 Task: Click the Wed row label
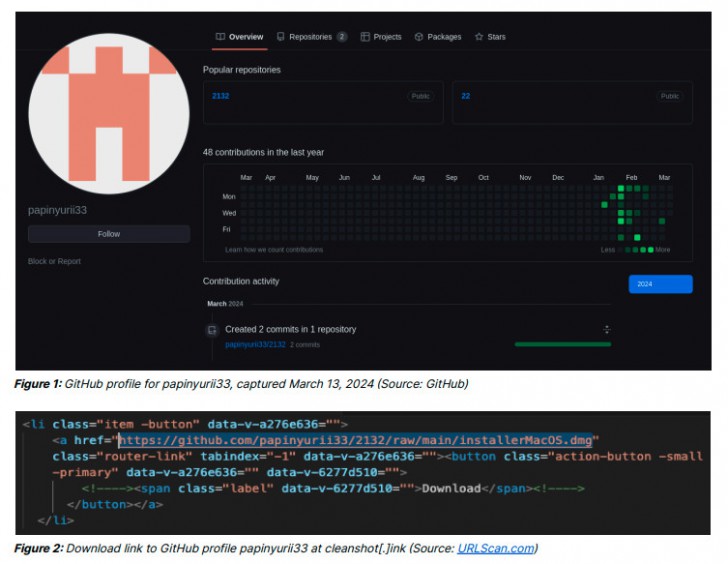[229, 213]
